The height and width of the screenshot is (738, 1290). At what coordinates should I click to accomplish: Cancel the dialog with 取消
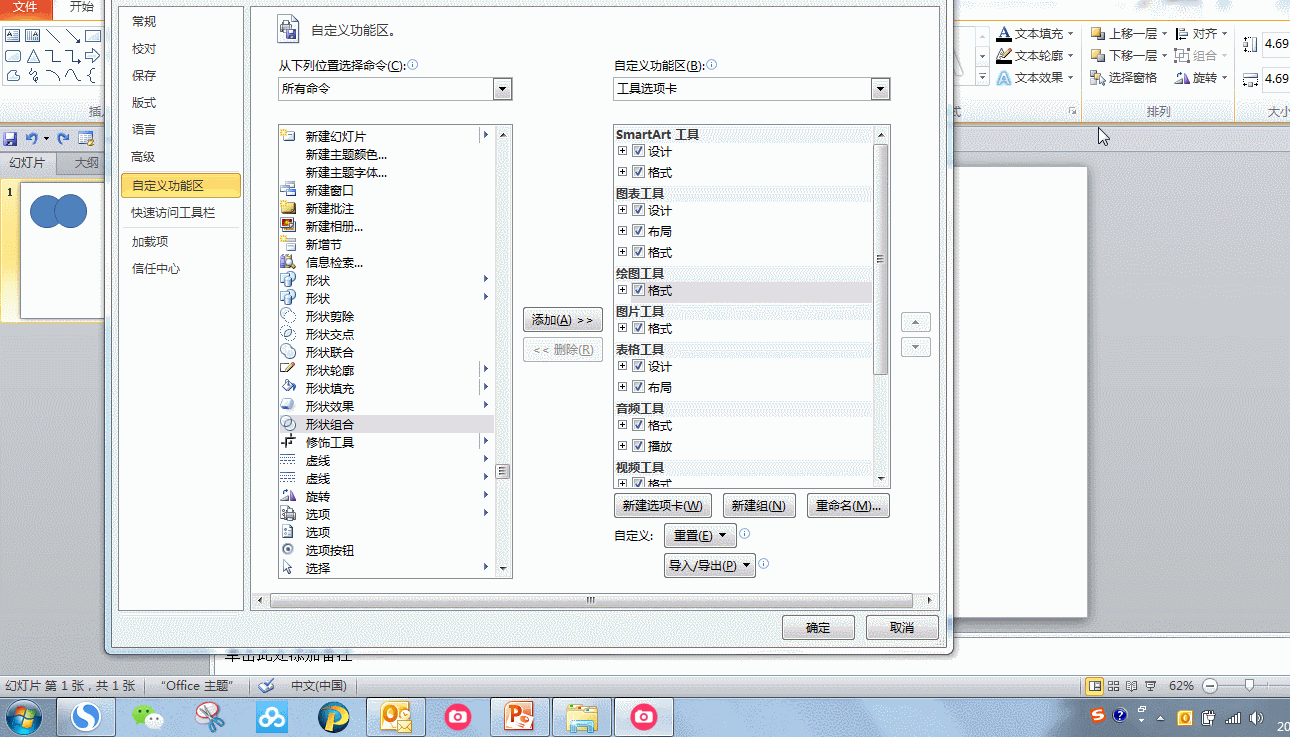pyautogui.click(x=902, y=628)
